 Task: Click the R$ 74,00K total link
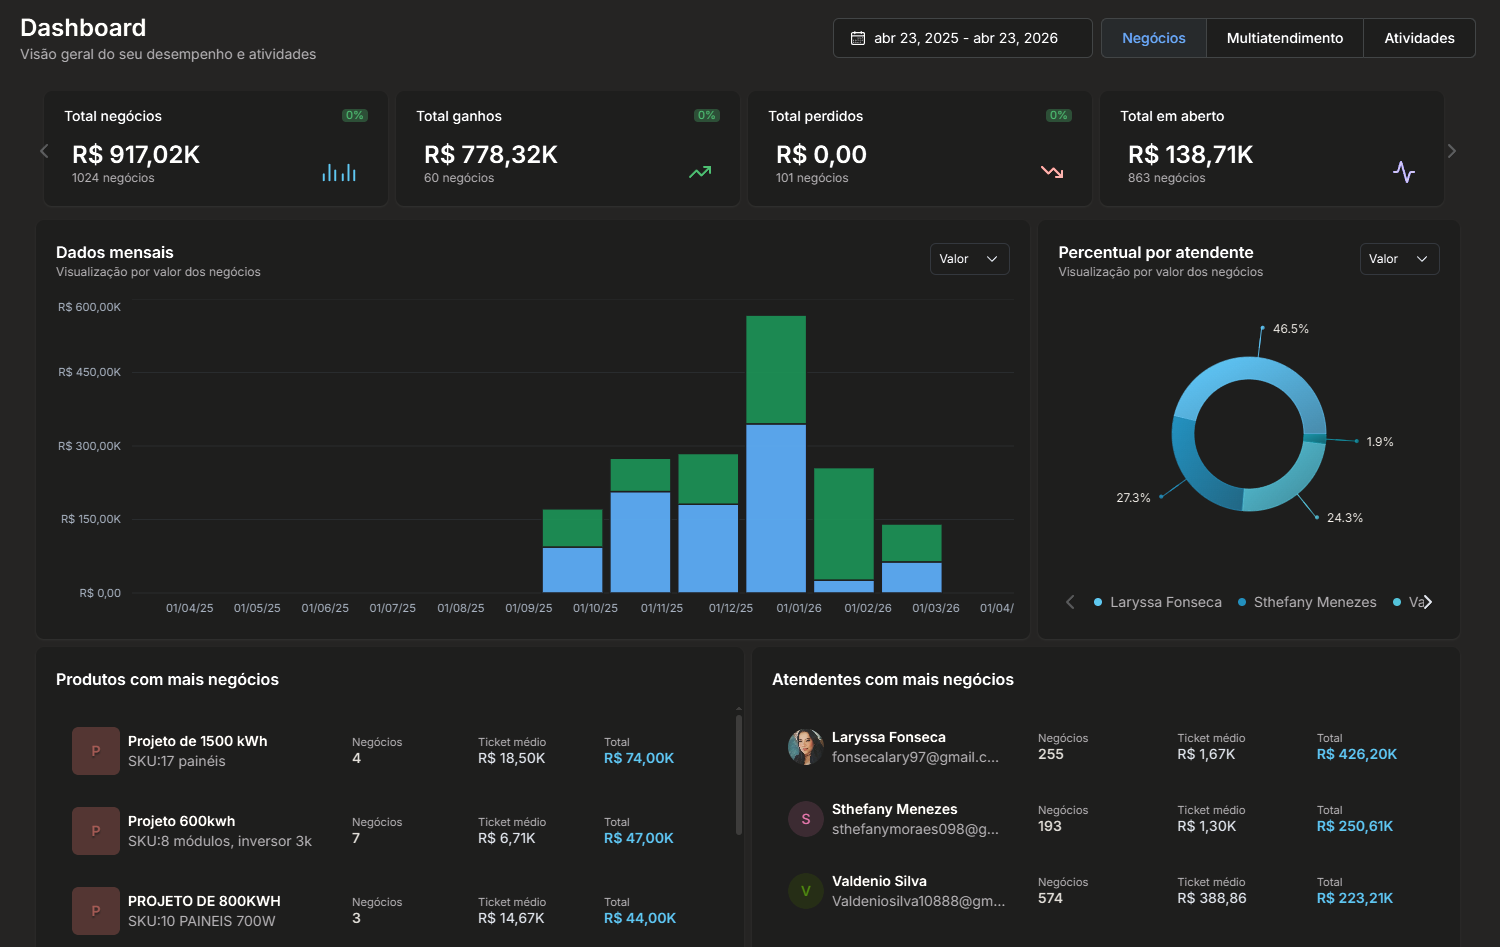(639, 758)
